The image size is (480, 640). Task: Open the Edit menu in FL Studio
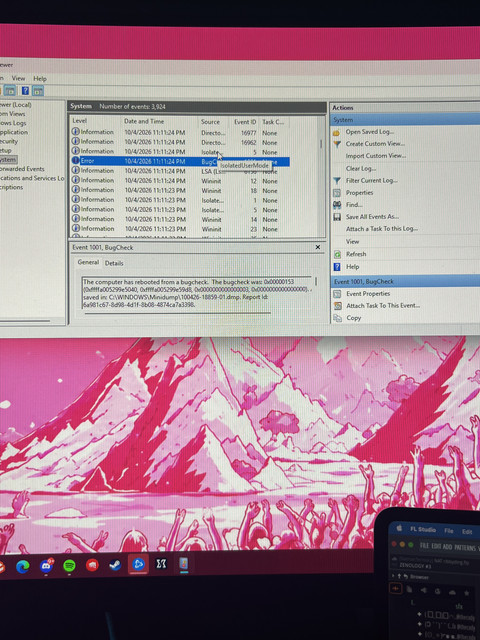pyautogui.click(x=467, y=532)
